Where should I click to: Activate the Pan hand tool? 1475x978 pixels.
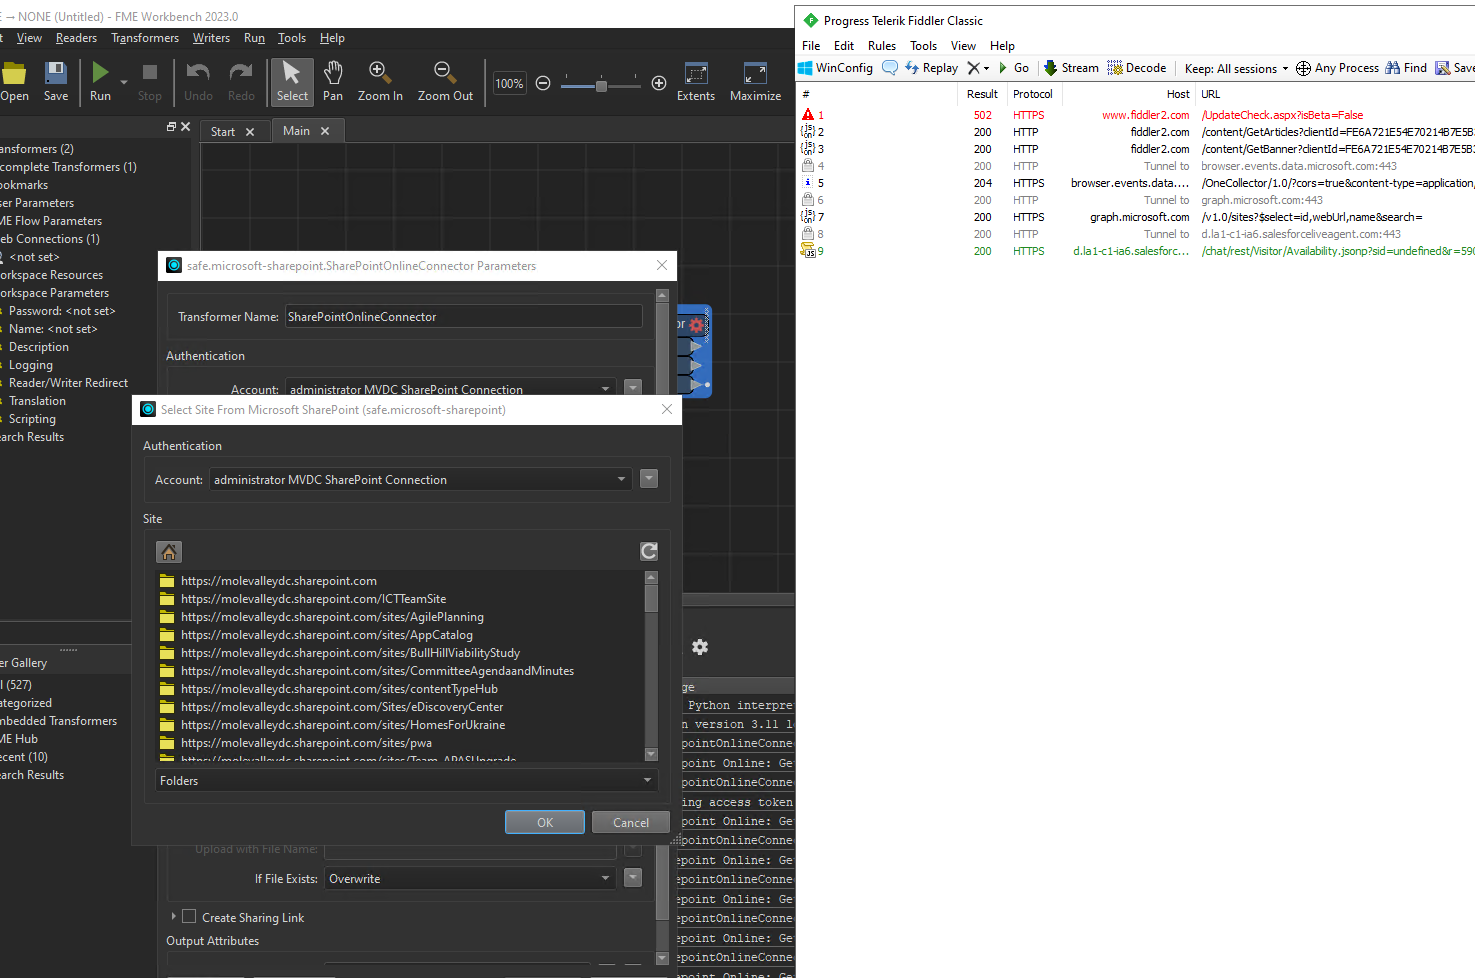click(x=333, y=73)
